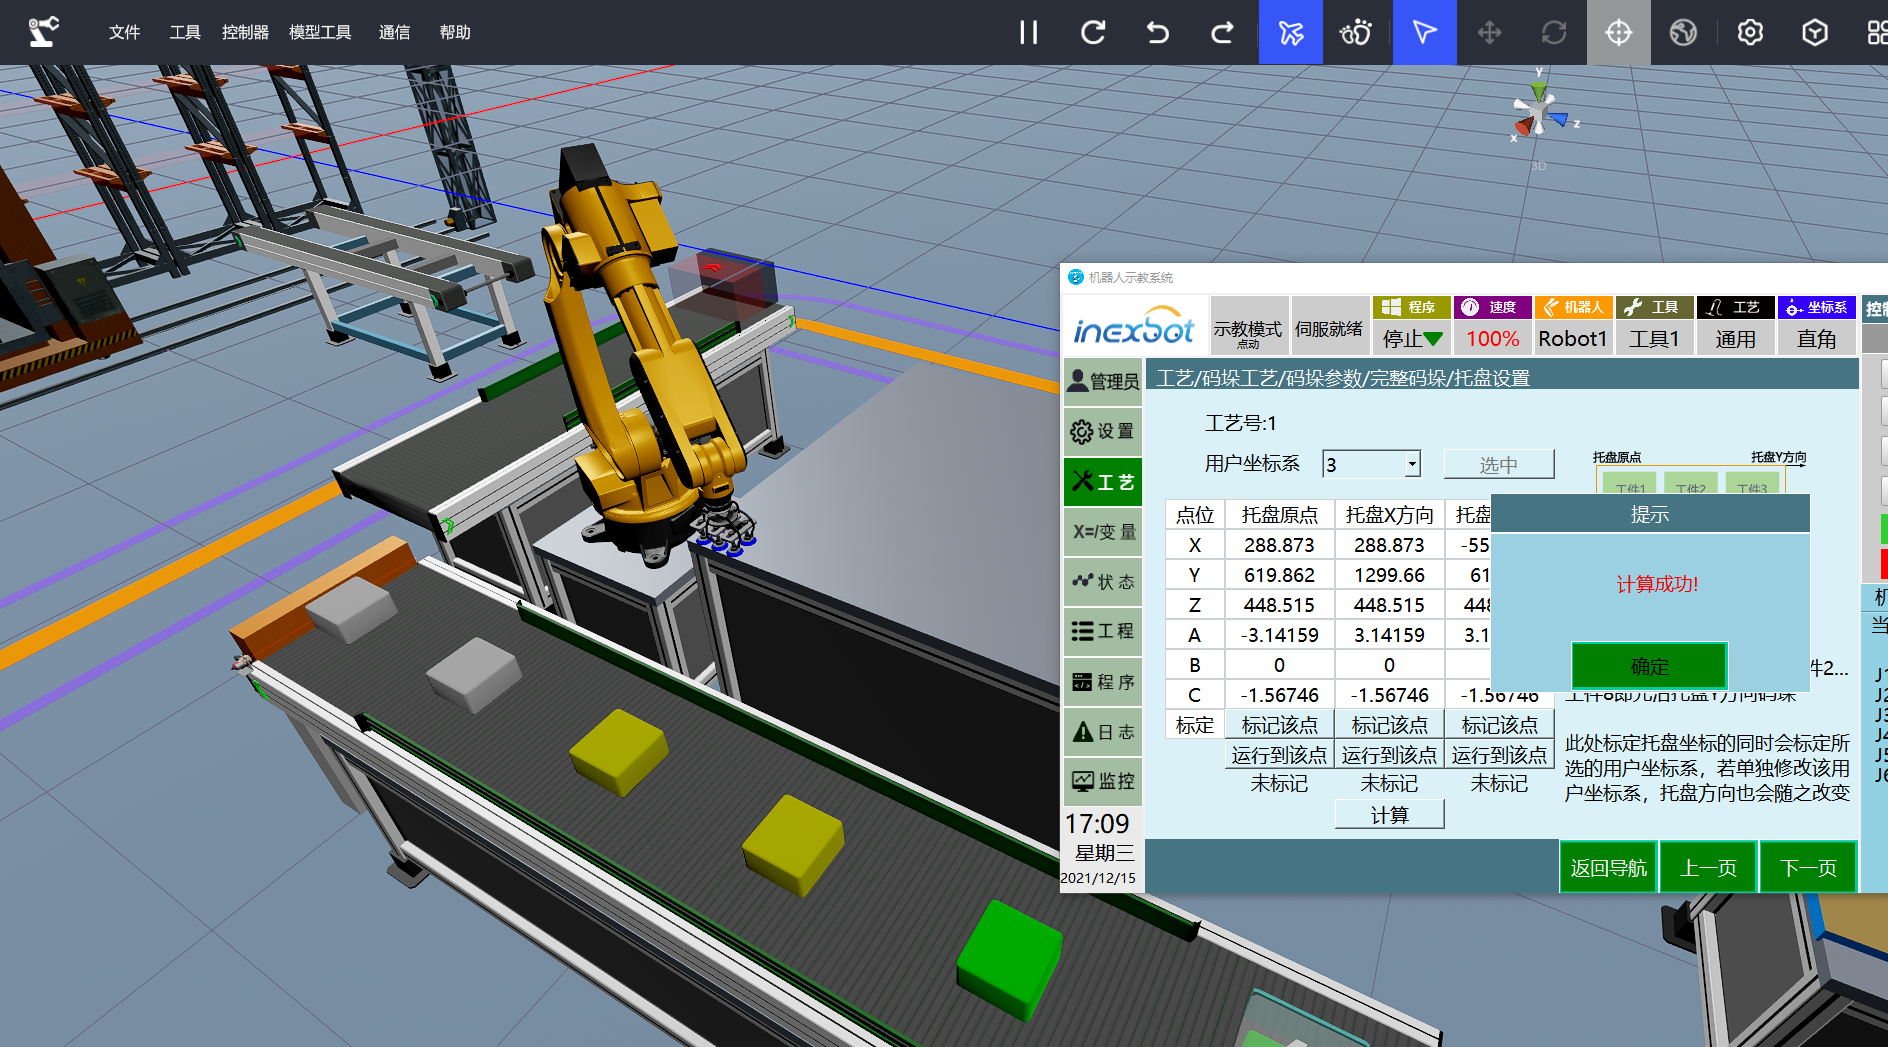Screen dimensions: 1888x1047
Task: Select the 托盘原点 A value -3.14159
Action: (1280, 635)
